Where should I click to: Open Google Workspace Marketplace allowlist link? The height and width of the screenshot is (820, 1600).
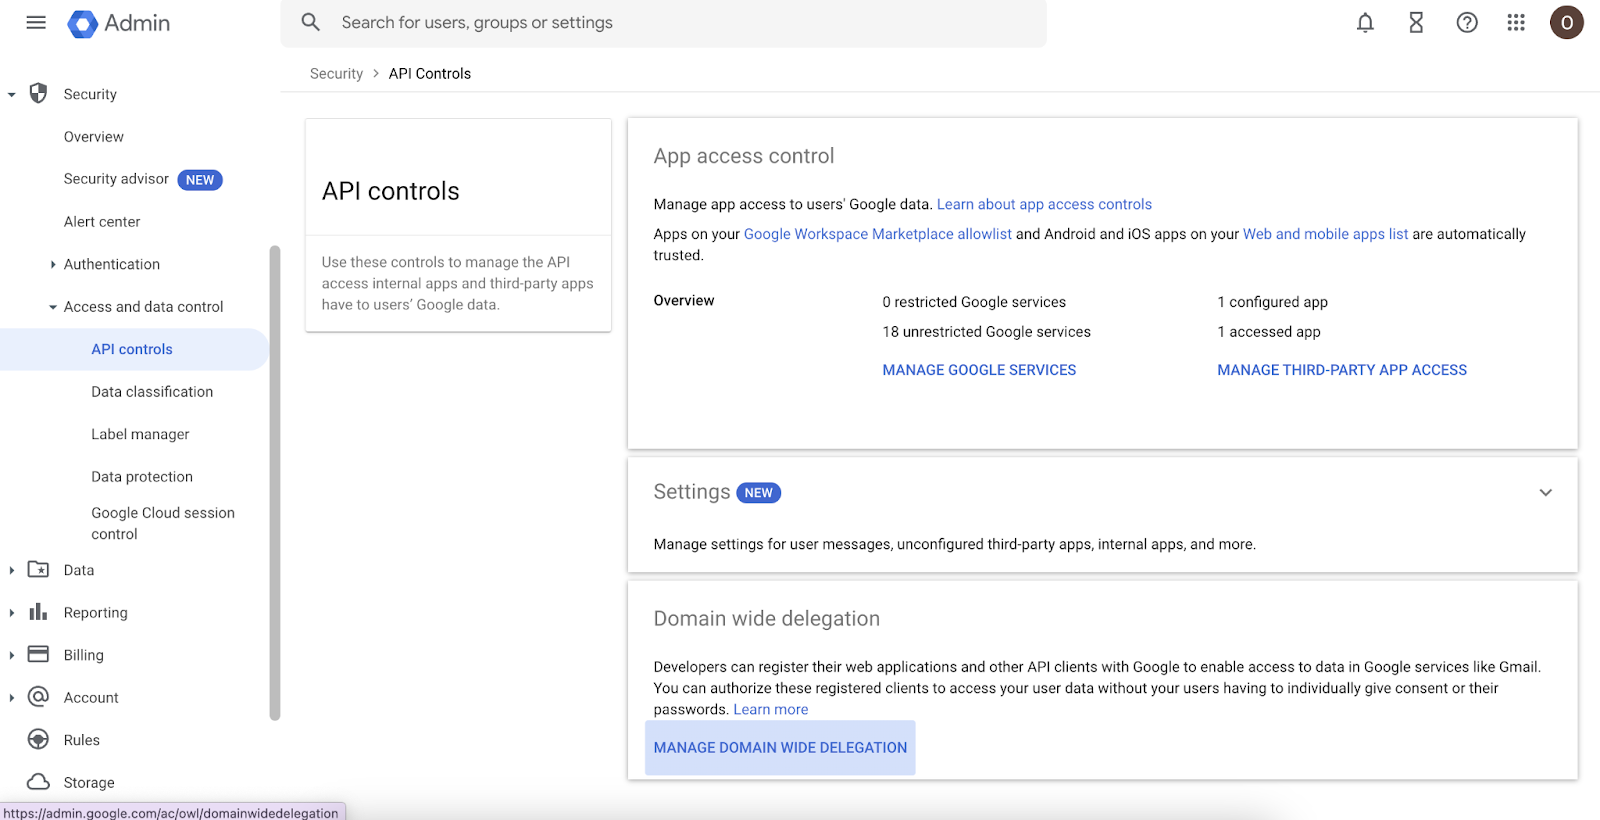click(x=878, y=234)
